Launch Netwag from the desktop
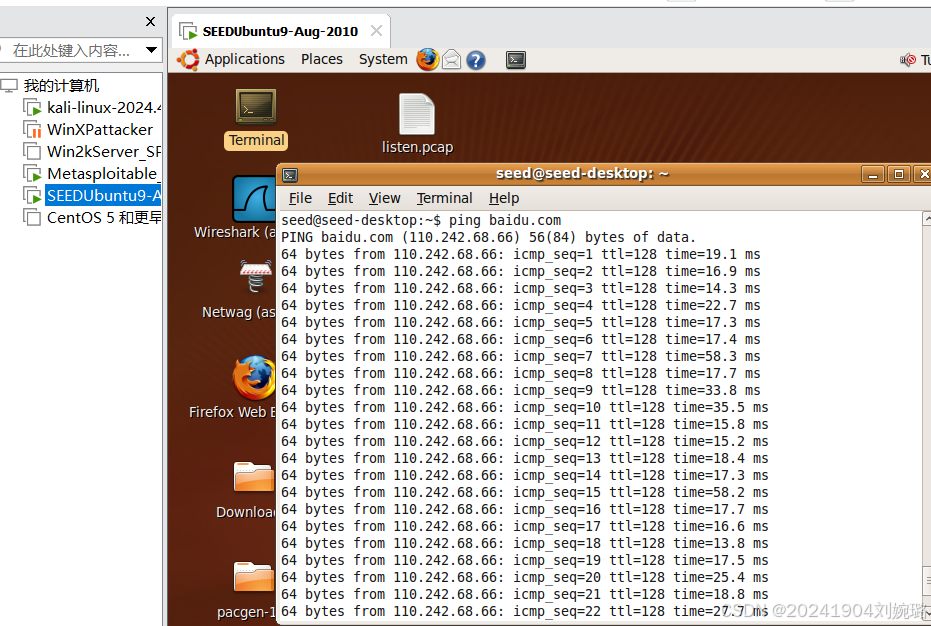The image size is (931, 626). (256, 277)
